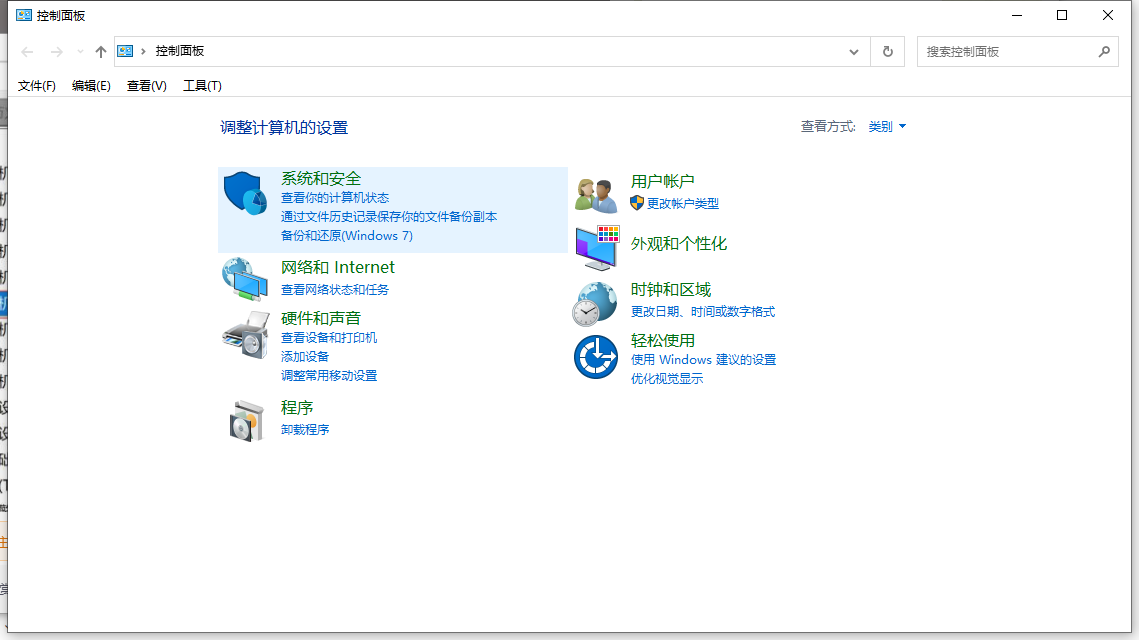The image size is (1139, 640).
Task: Open 硬件和声音 category
Action: tap(321, 318)
